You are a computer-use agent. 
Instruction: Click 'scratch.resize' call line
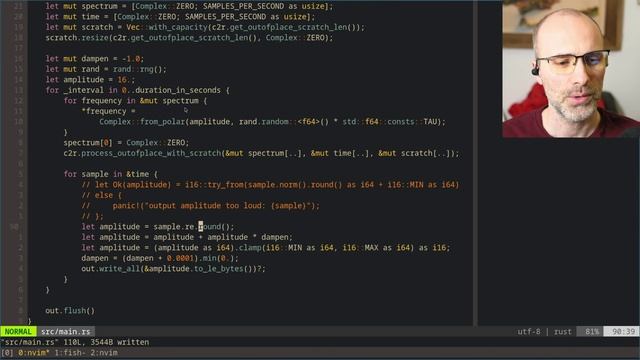[189, 38]
